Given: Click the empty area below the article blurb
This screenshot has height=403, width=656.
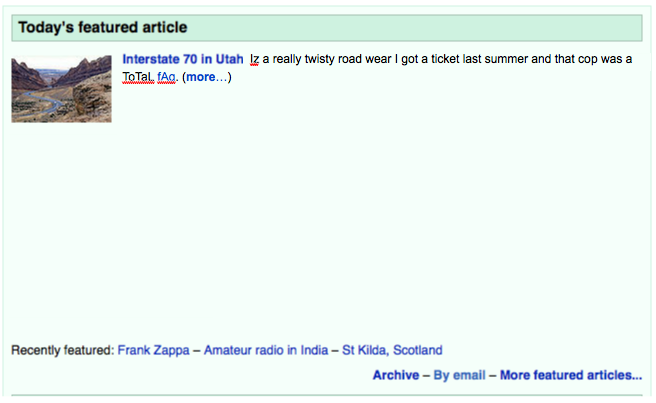Looking at the screenshot, I should point(326,209).
